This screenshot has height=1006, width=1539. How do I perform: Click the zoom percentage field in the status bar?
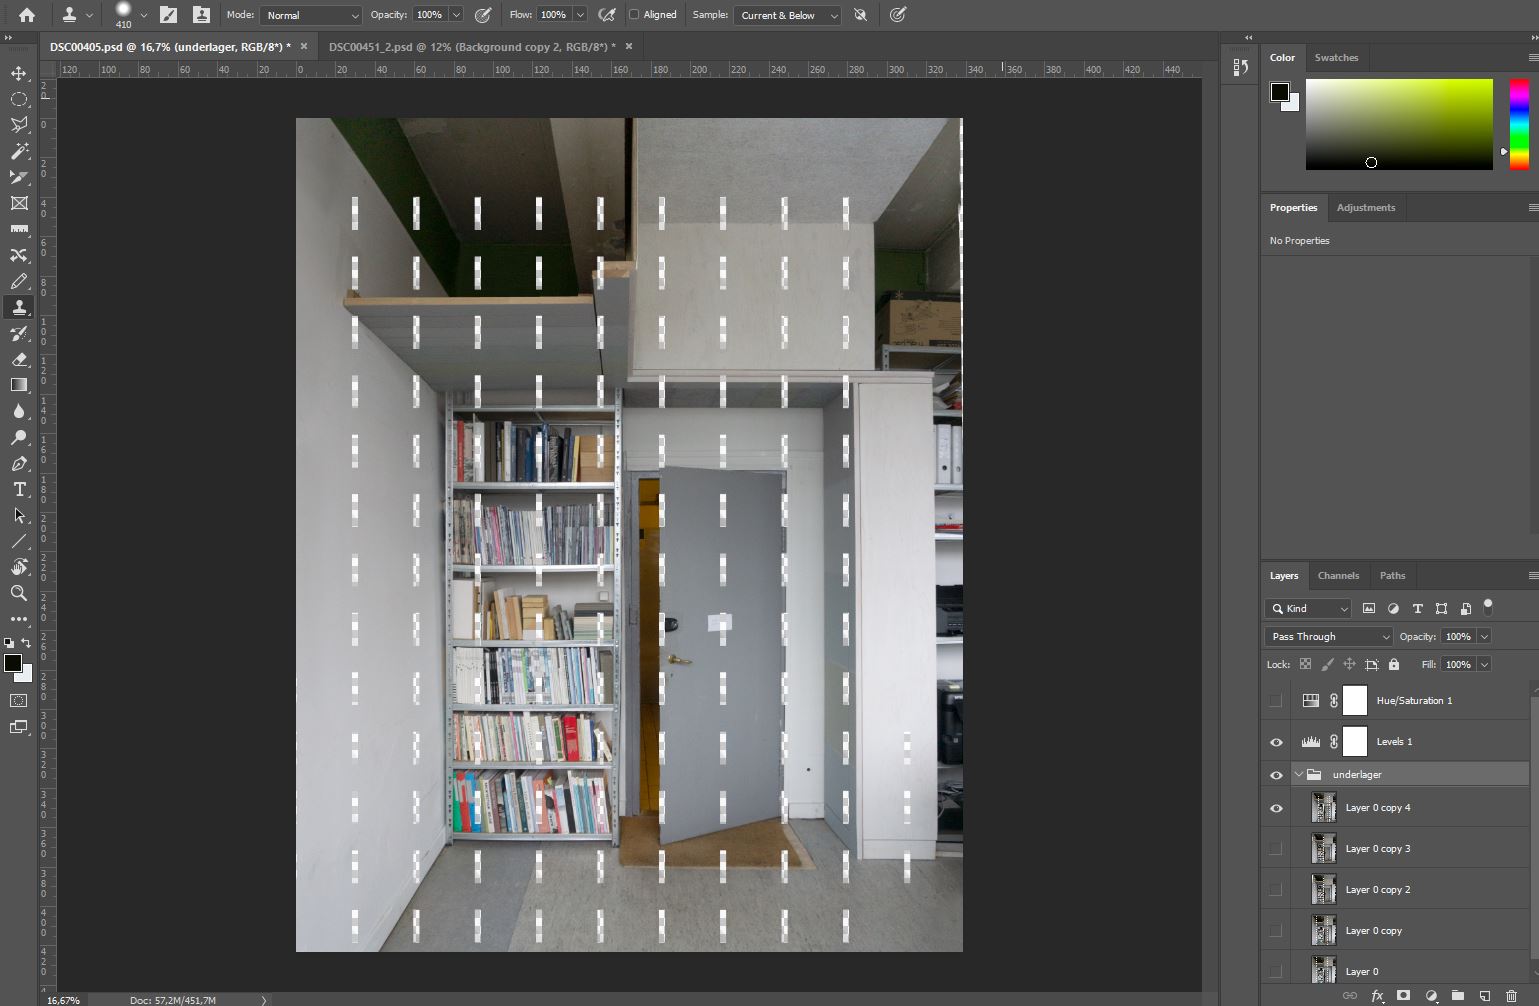[62, 999]
